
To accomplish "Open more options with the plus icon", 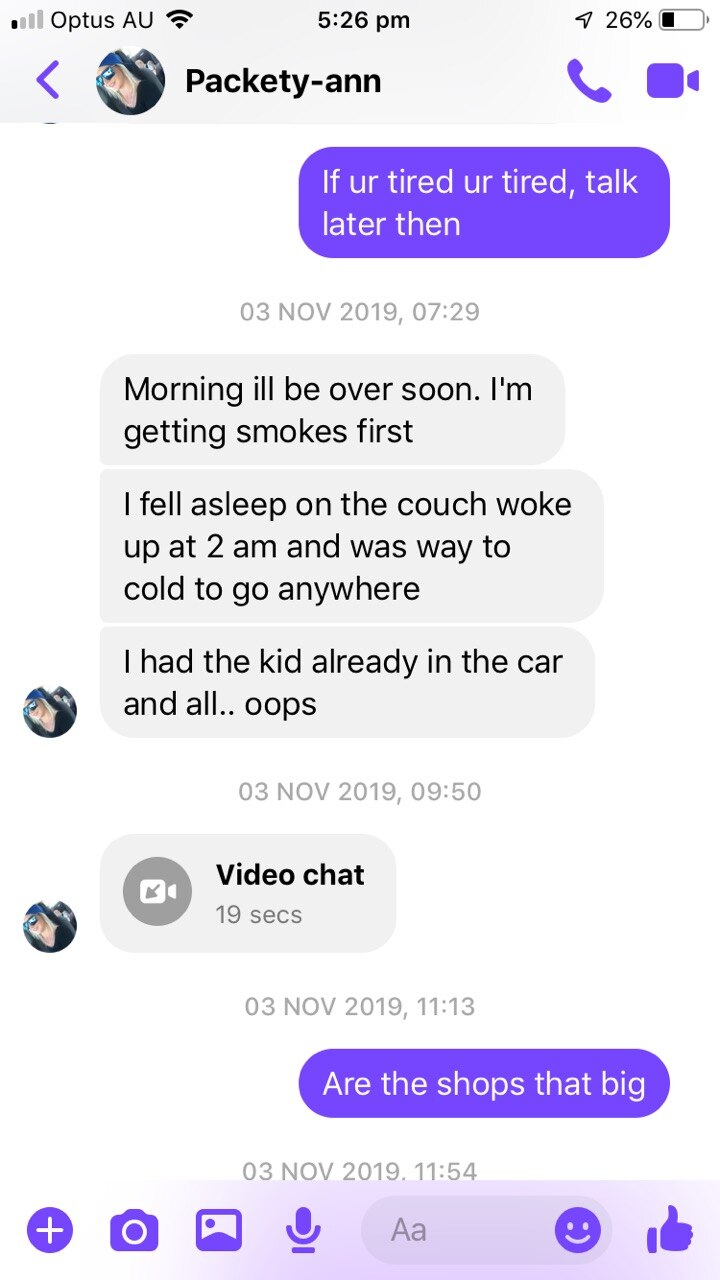I will coord(49,1229).
